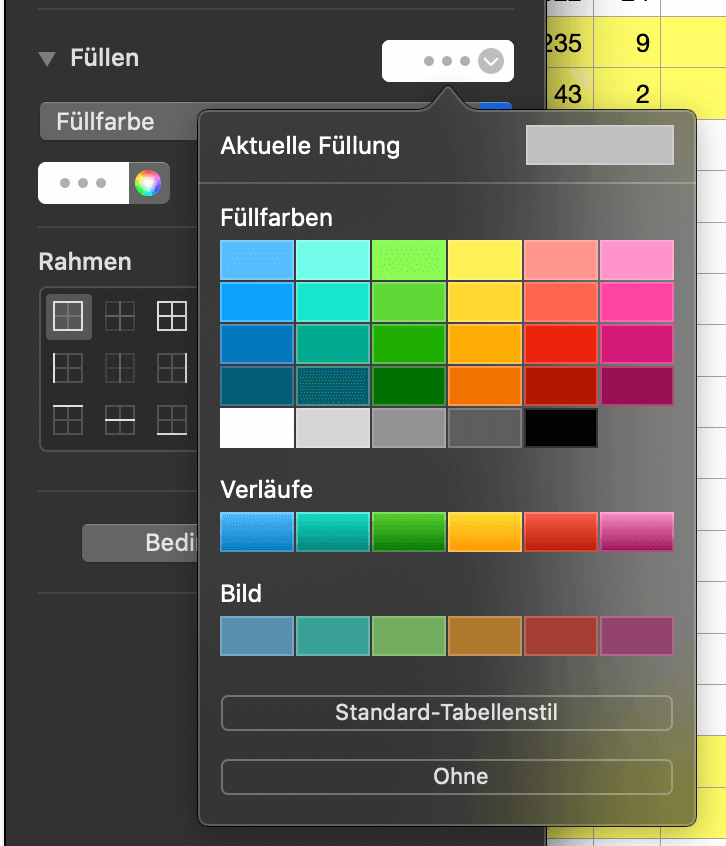Viewport: 726px width, 846px height.
Task: Select the top border icon
Action: click(x=68, y=420)
